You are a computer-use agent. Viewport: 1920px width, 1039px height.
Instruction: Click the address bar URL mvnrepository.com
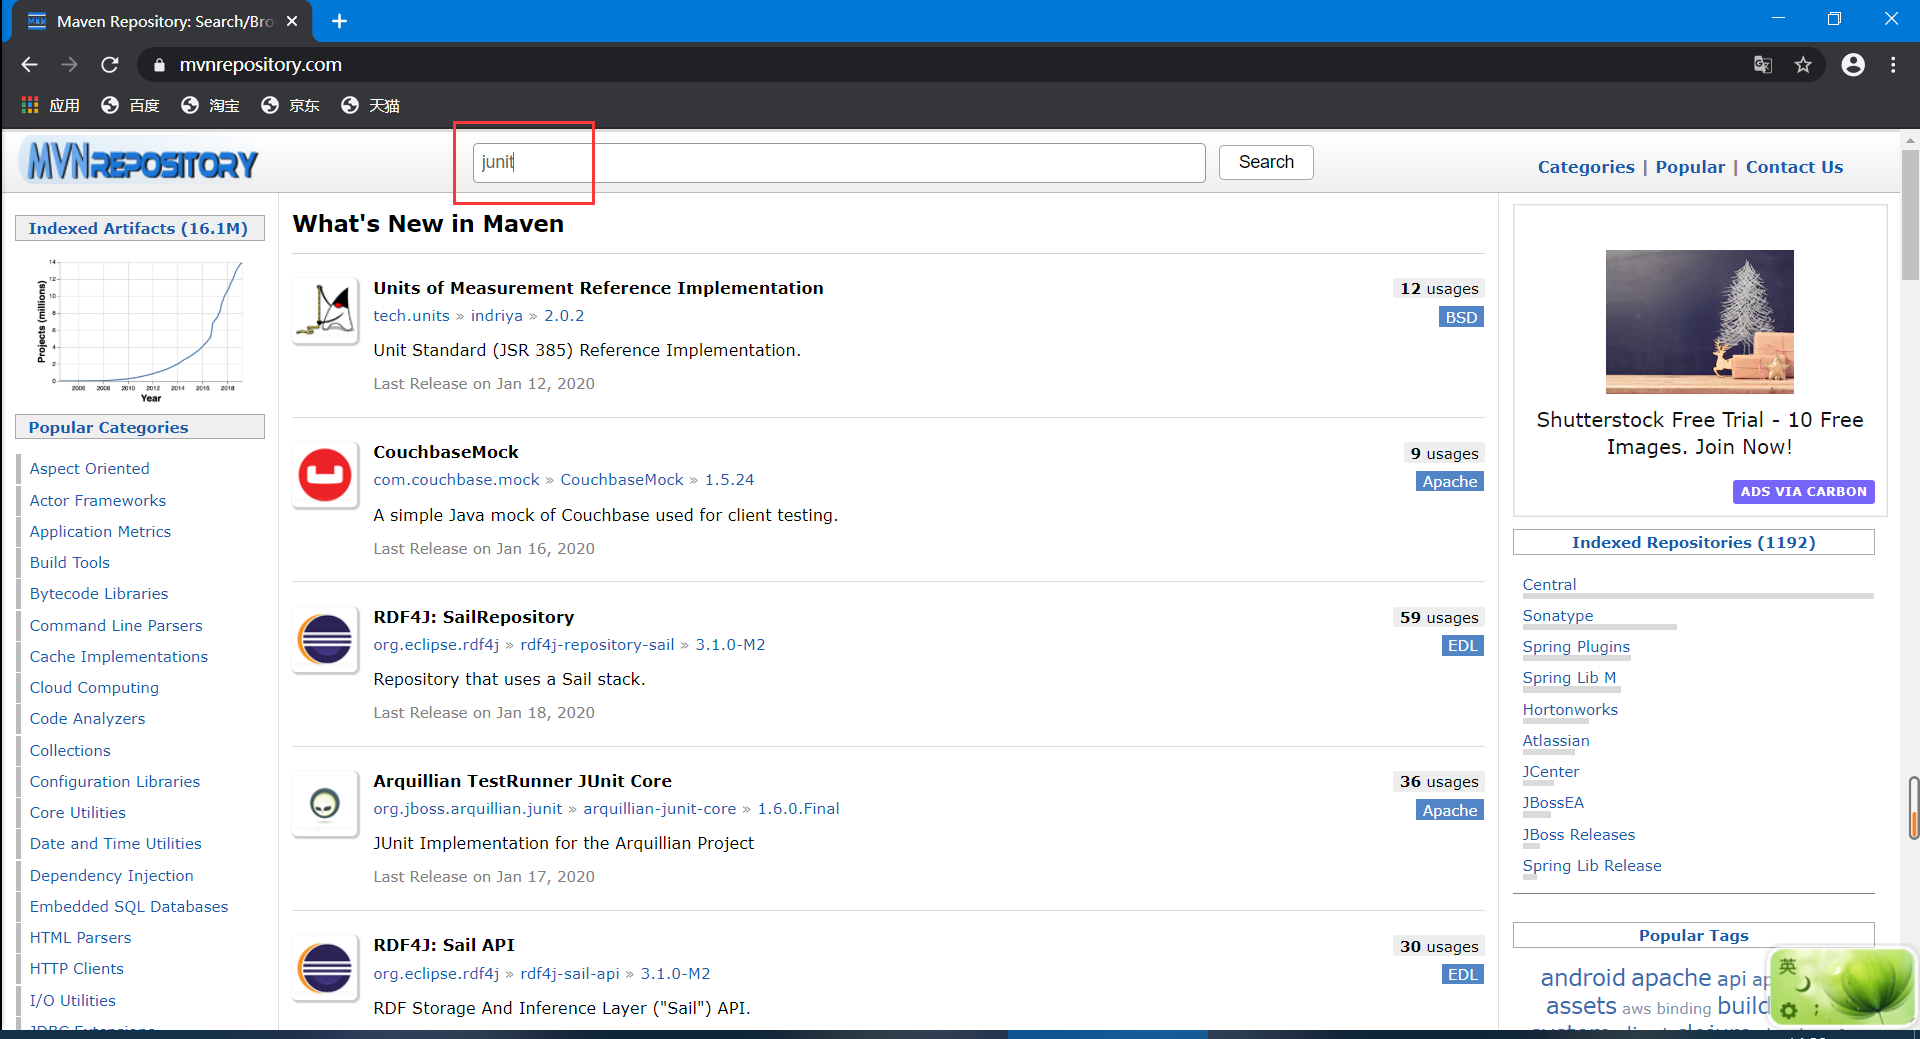[261, 65]
